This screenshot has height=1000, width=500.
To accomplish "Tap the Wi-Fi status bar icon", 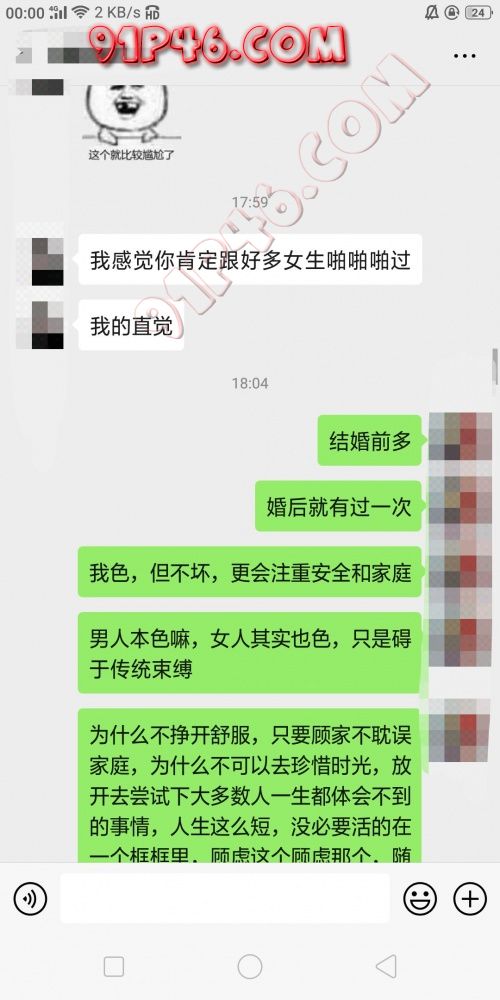I will pyautogui.click(x=80, y=12).
